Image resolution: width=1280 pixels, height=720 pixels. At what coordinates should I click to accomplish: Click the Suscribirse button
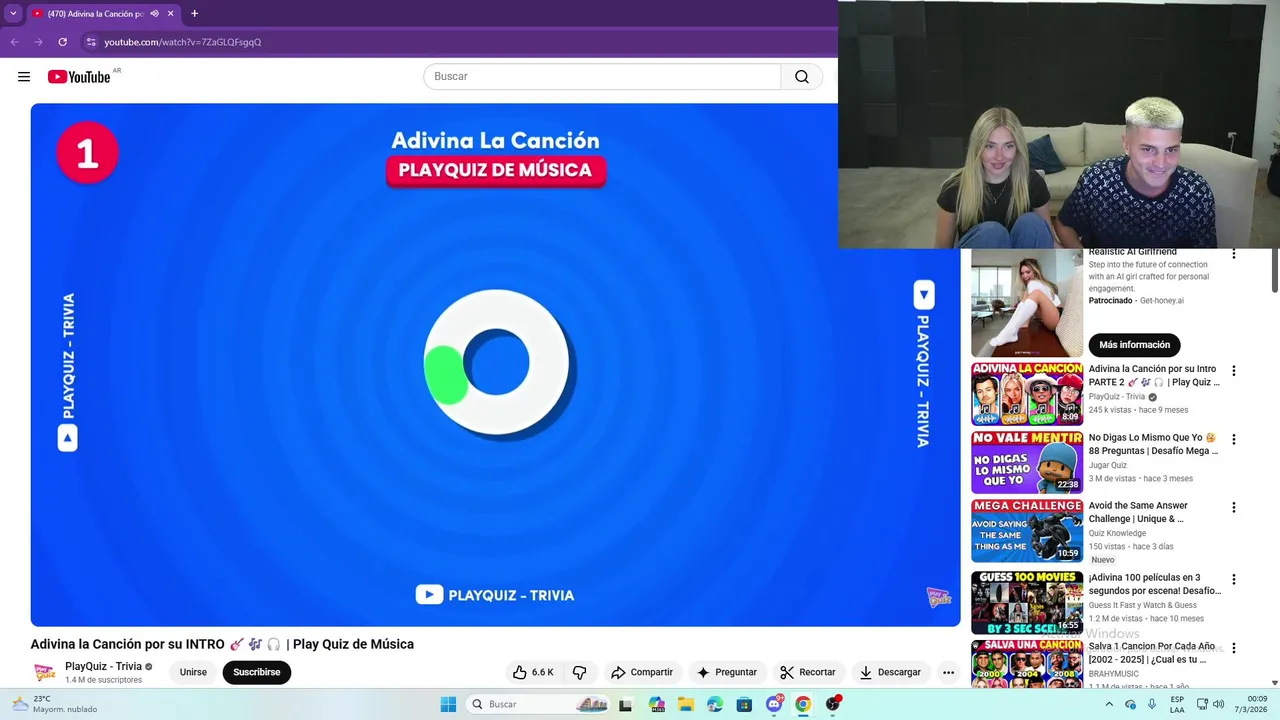click(257, 672)
